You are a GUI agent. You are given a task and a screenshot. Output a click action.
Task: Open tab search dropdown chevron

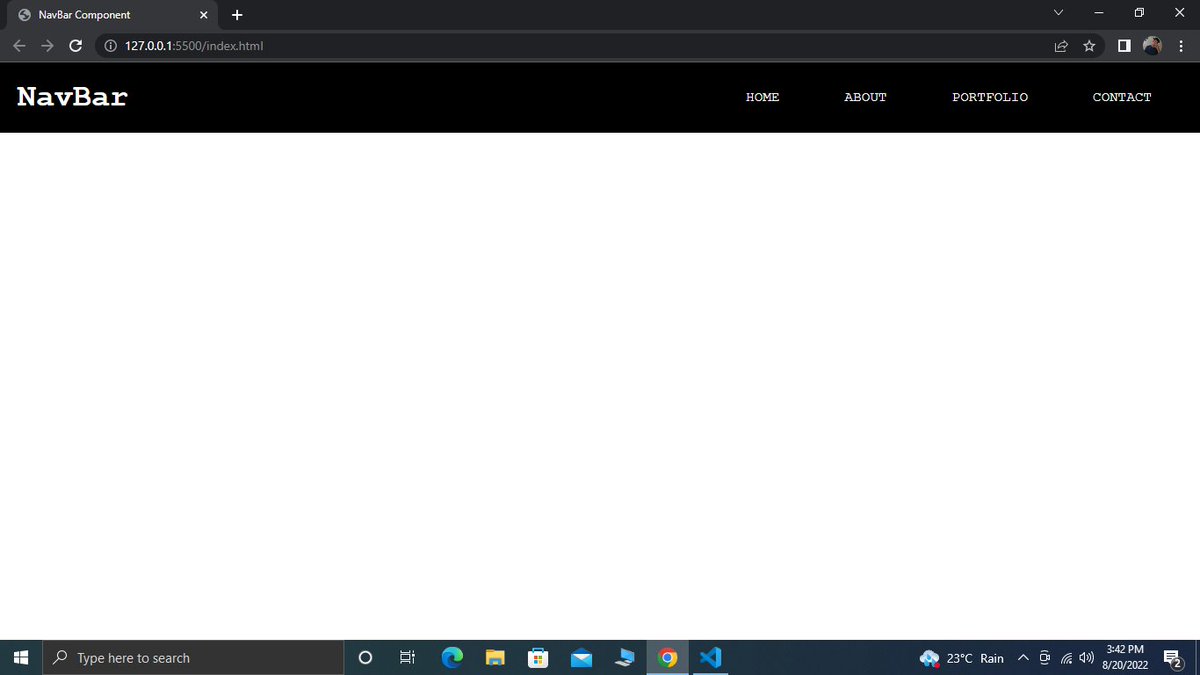1058,13
